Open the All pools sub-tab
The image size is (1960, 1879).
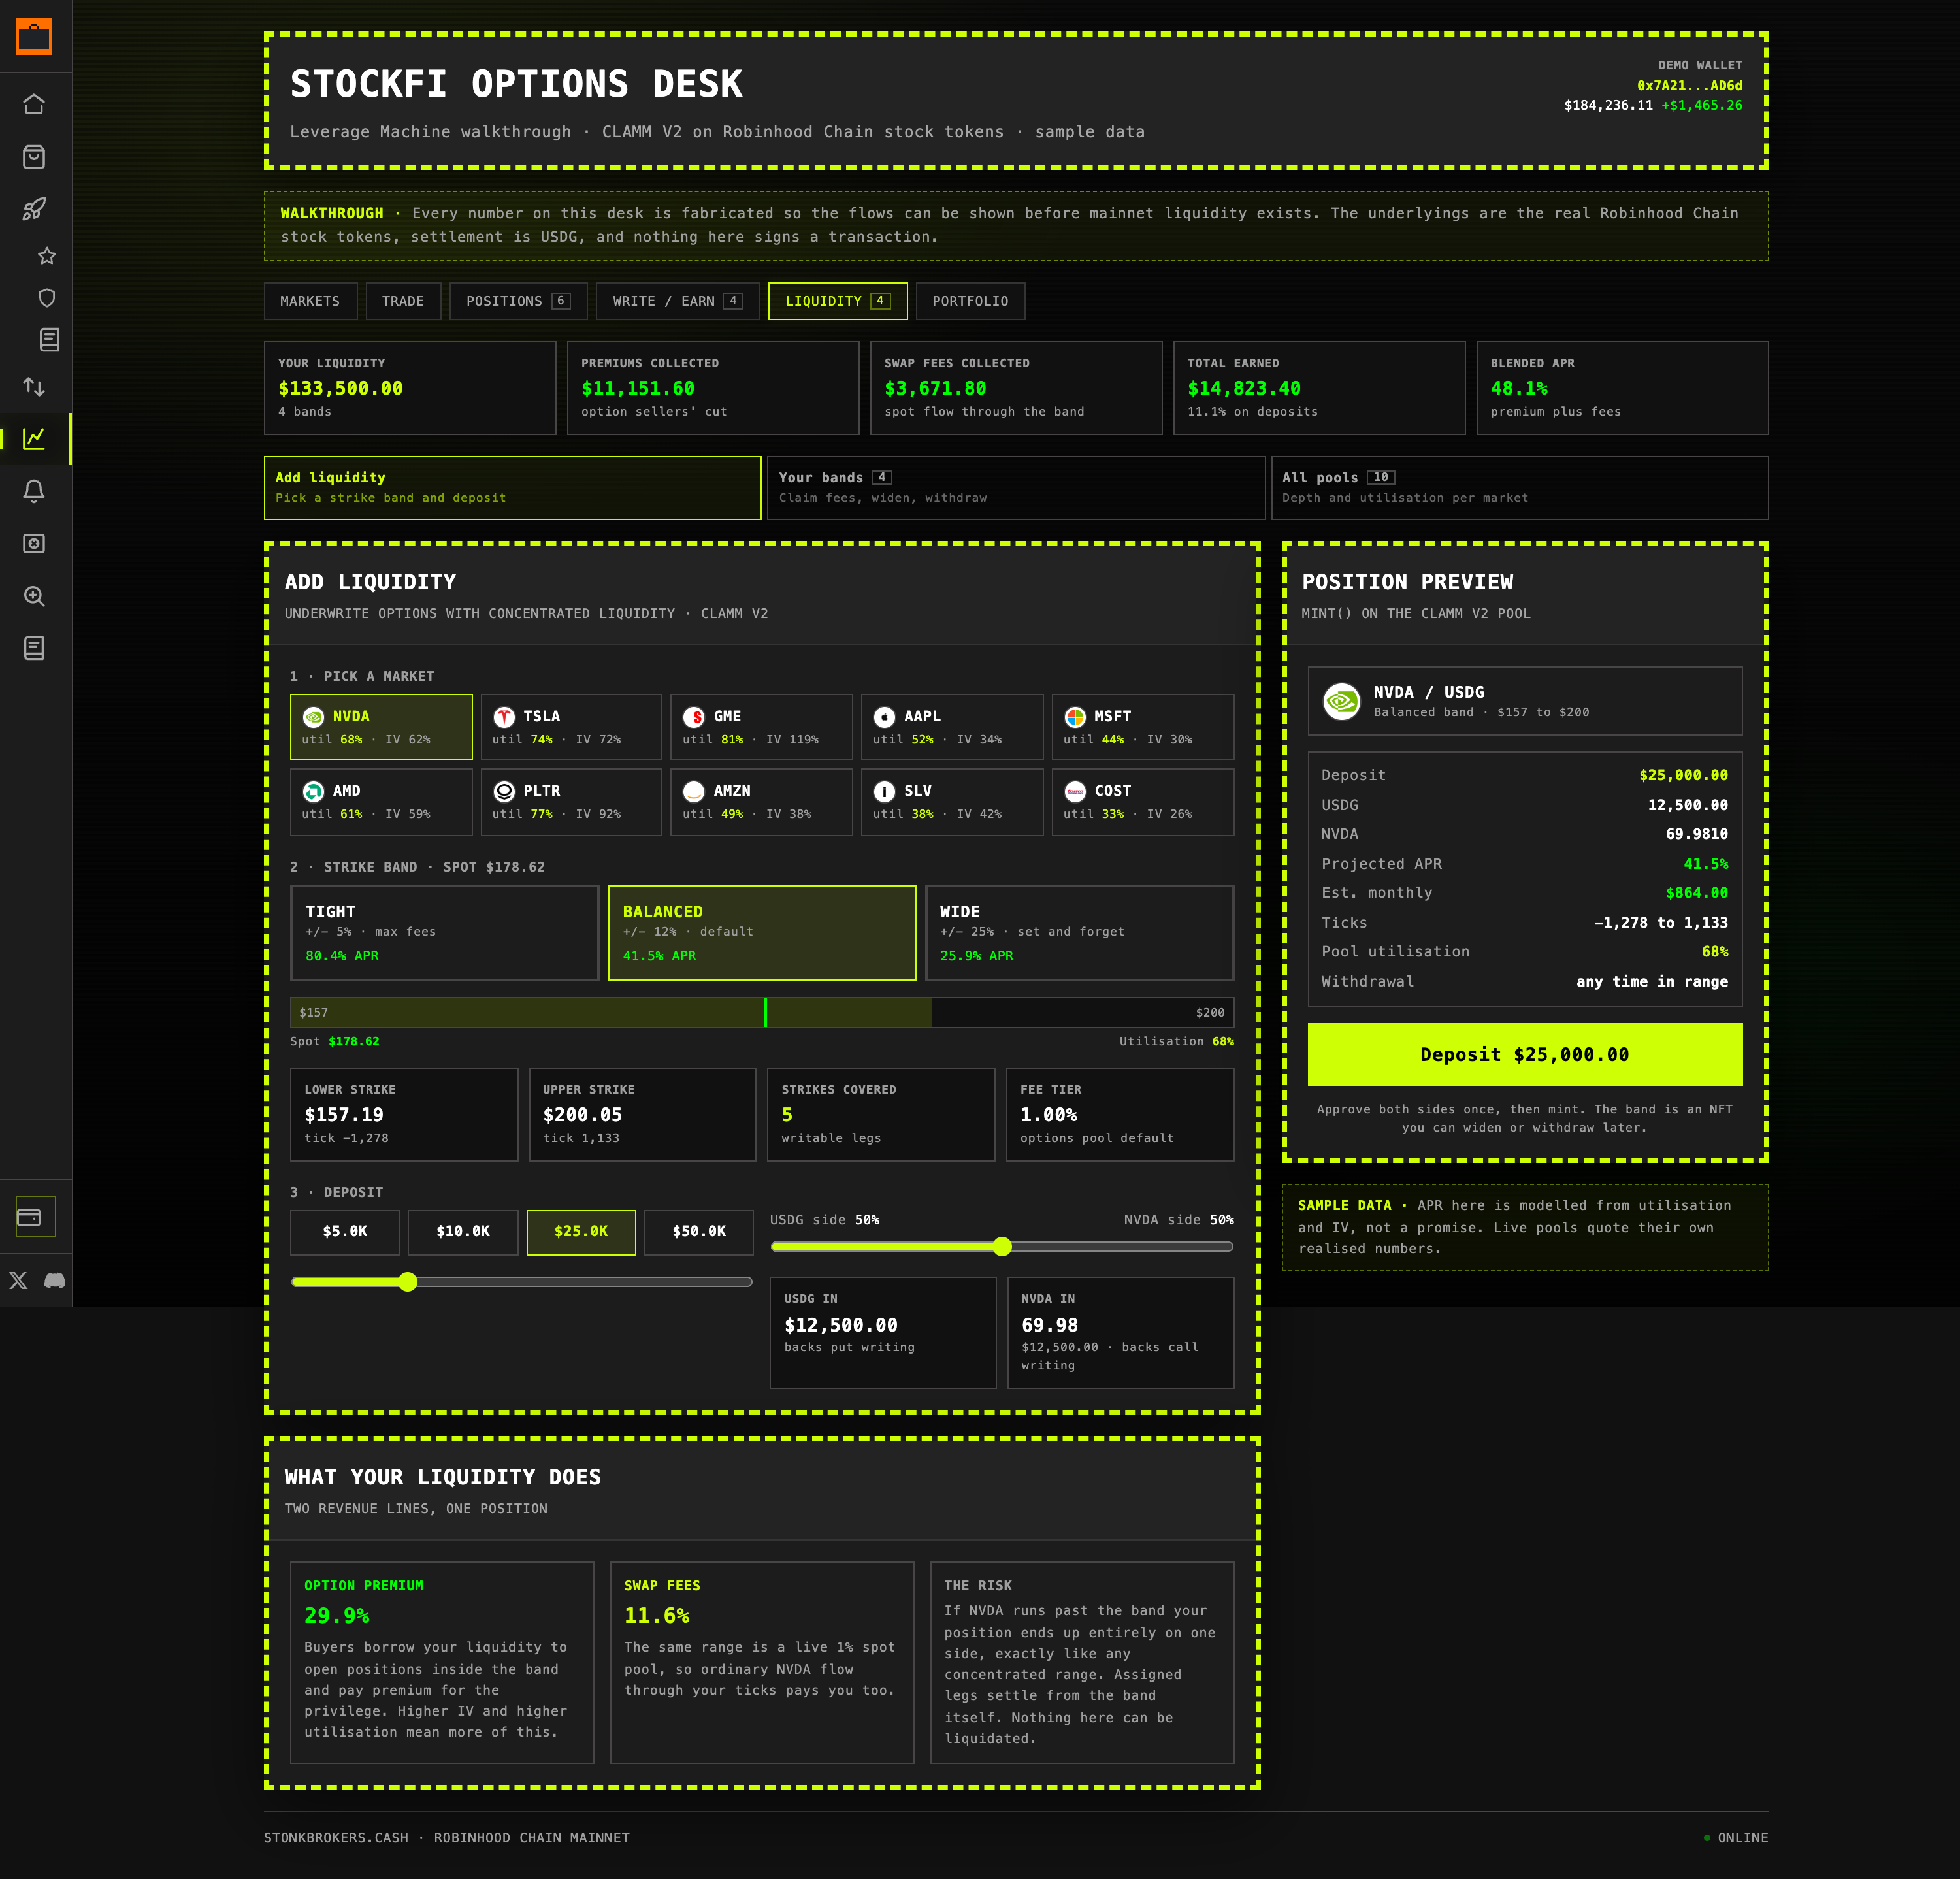coord(1520,488)
